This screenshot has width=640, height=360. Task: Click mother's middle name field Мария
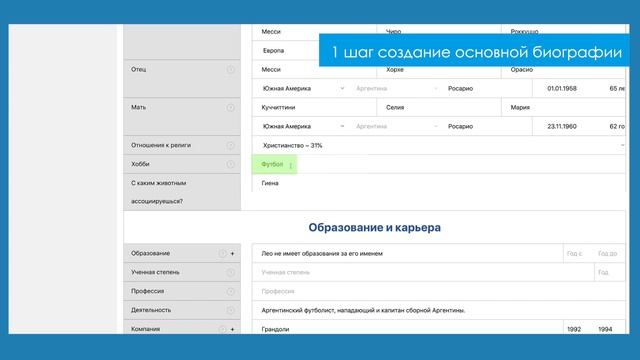[563, 108]
